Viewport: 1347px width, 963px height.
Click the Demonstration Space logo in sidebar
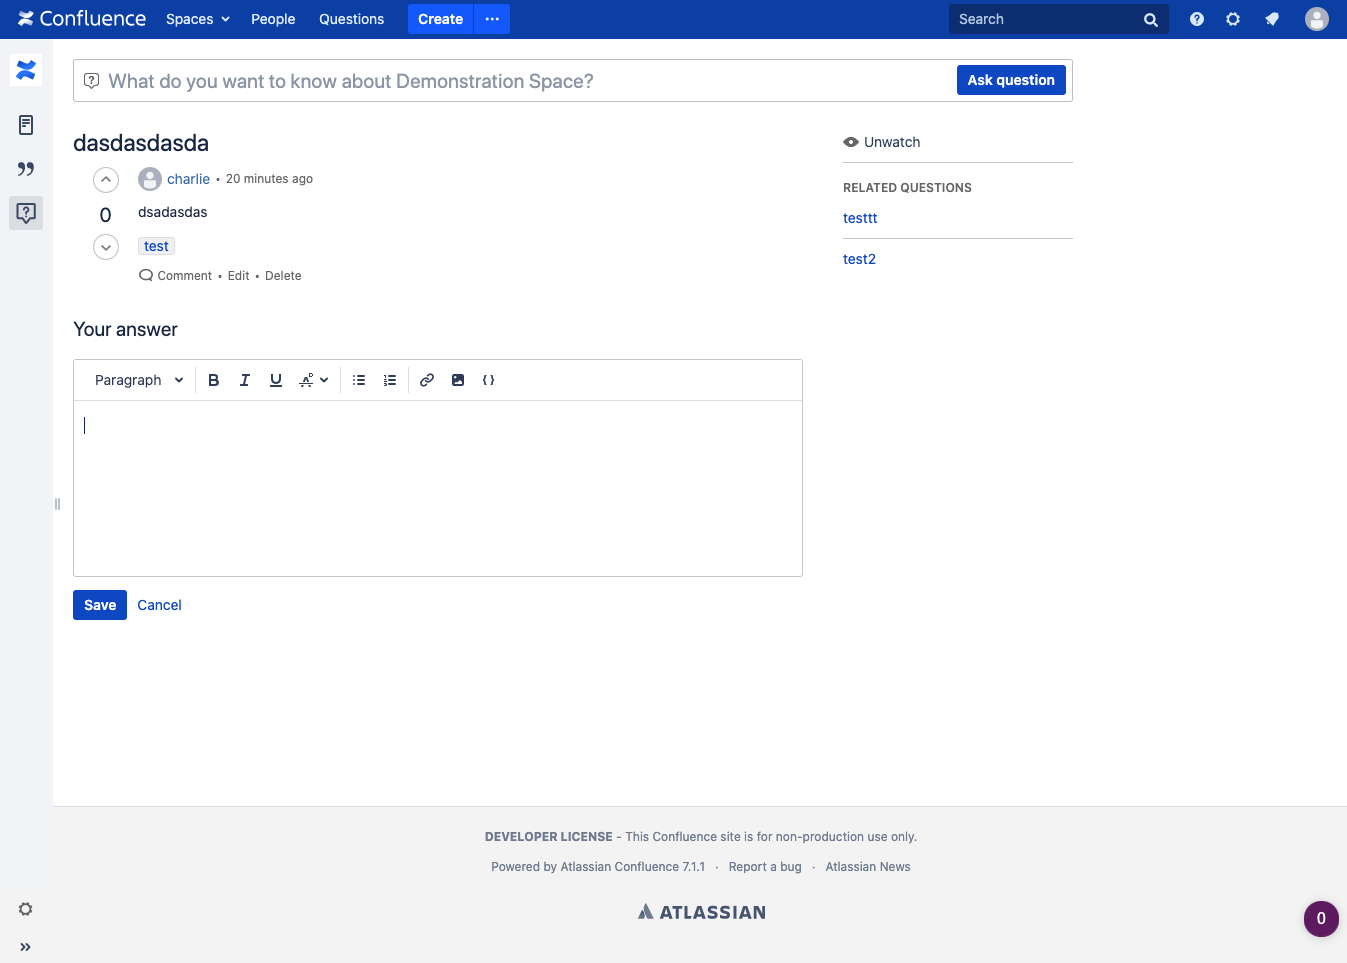point(26,70)
